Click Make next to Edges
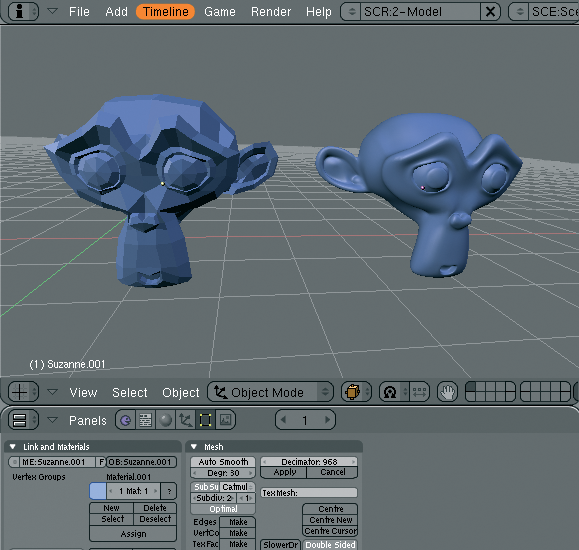579x550 pixels. pos(238,522)
